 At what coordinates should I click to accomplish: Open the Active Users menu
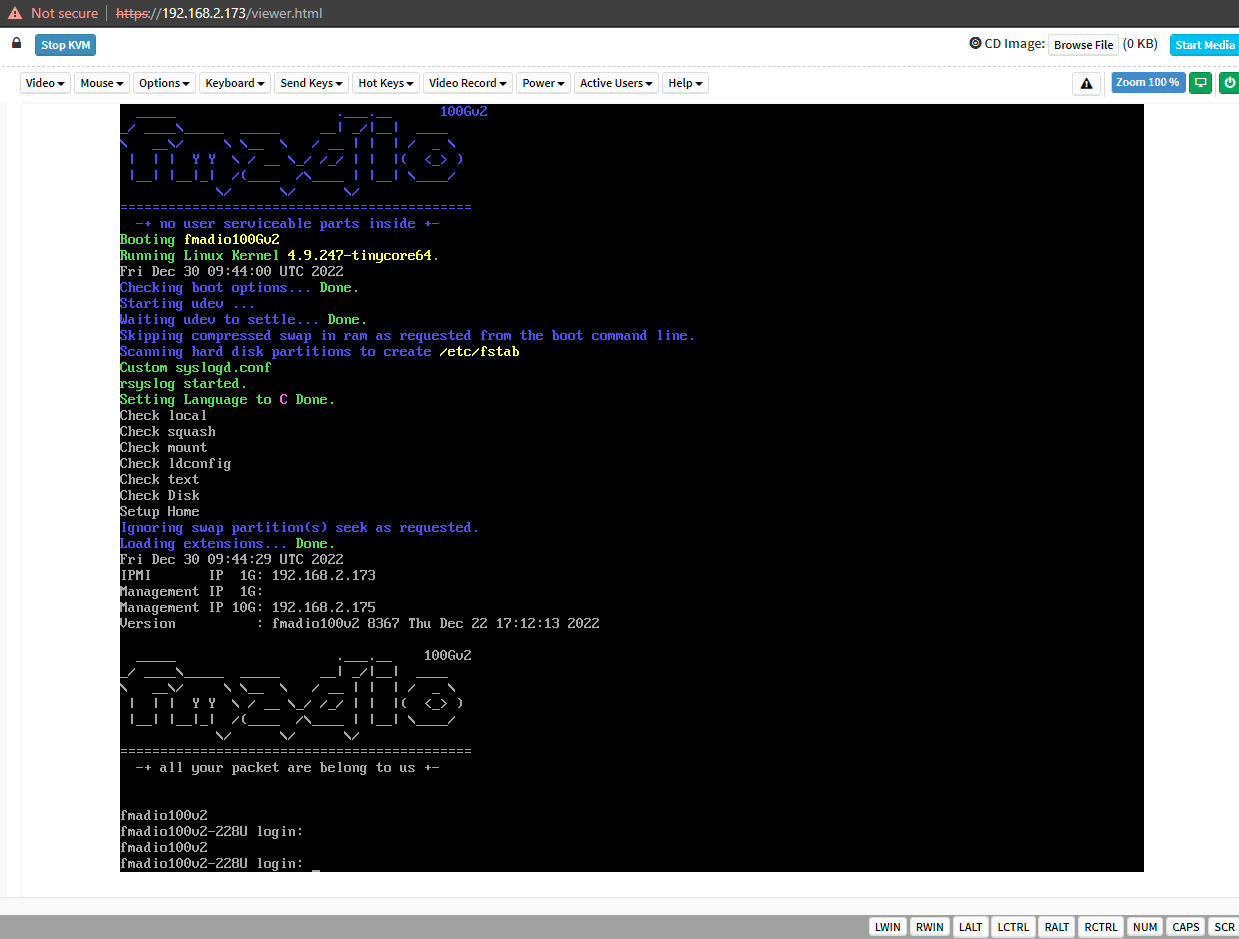[617, 83]
